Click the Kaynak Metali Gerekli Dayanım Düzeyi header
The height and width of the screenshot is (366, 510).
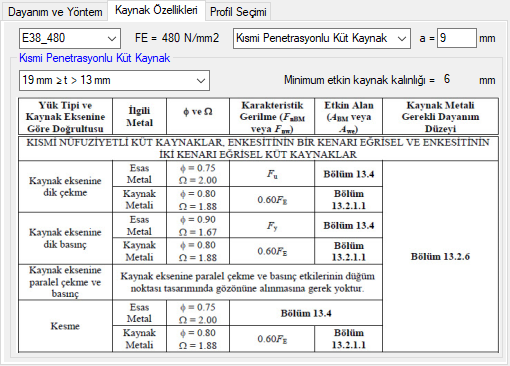coord(440,117)
